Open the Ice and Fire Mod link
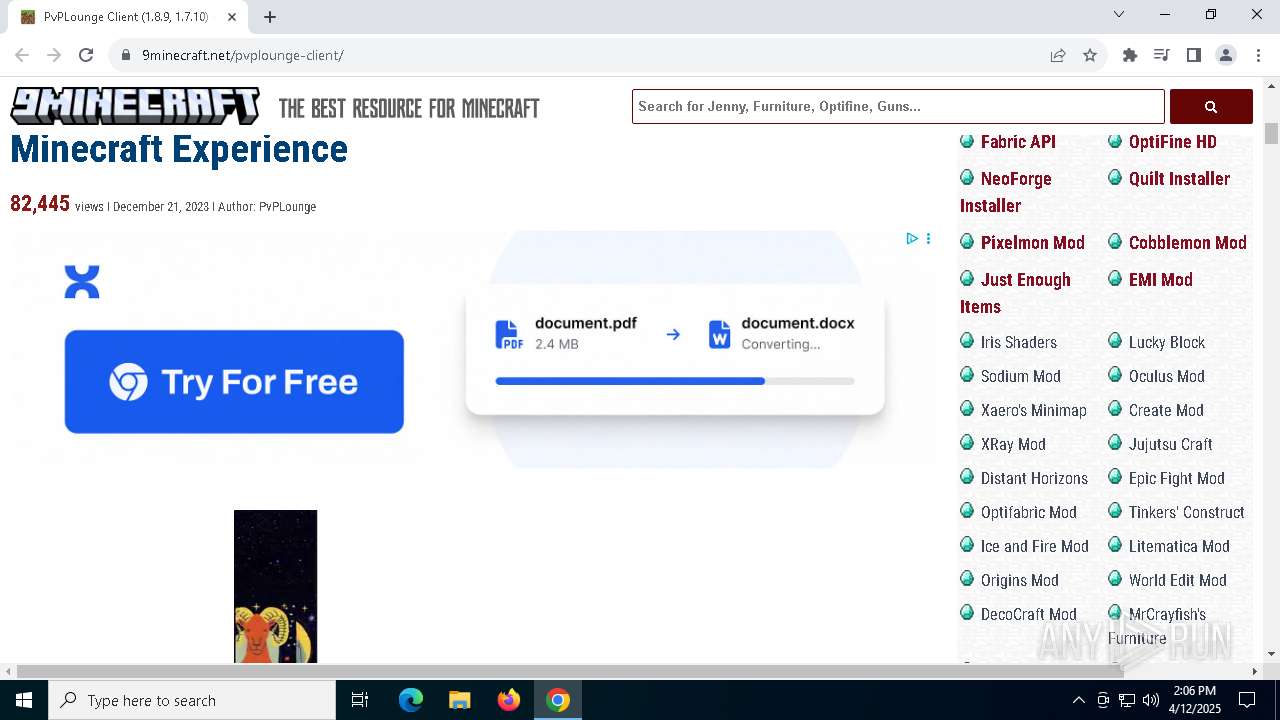 1035,546
